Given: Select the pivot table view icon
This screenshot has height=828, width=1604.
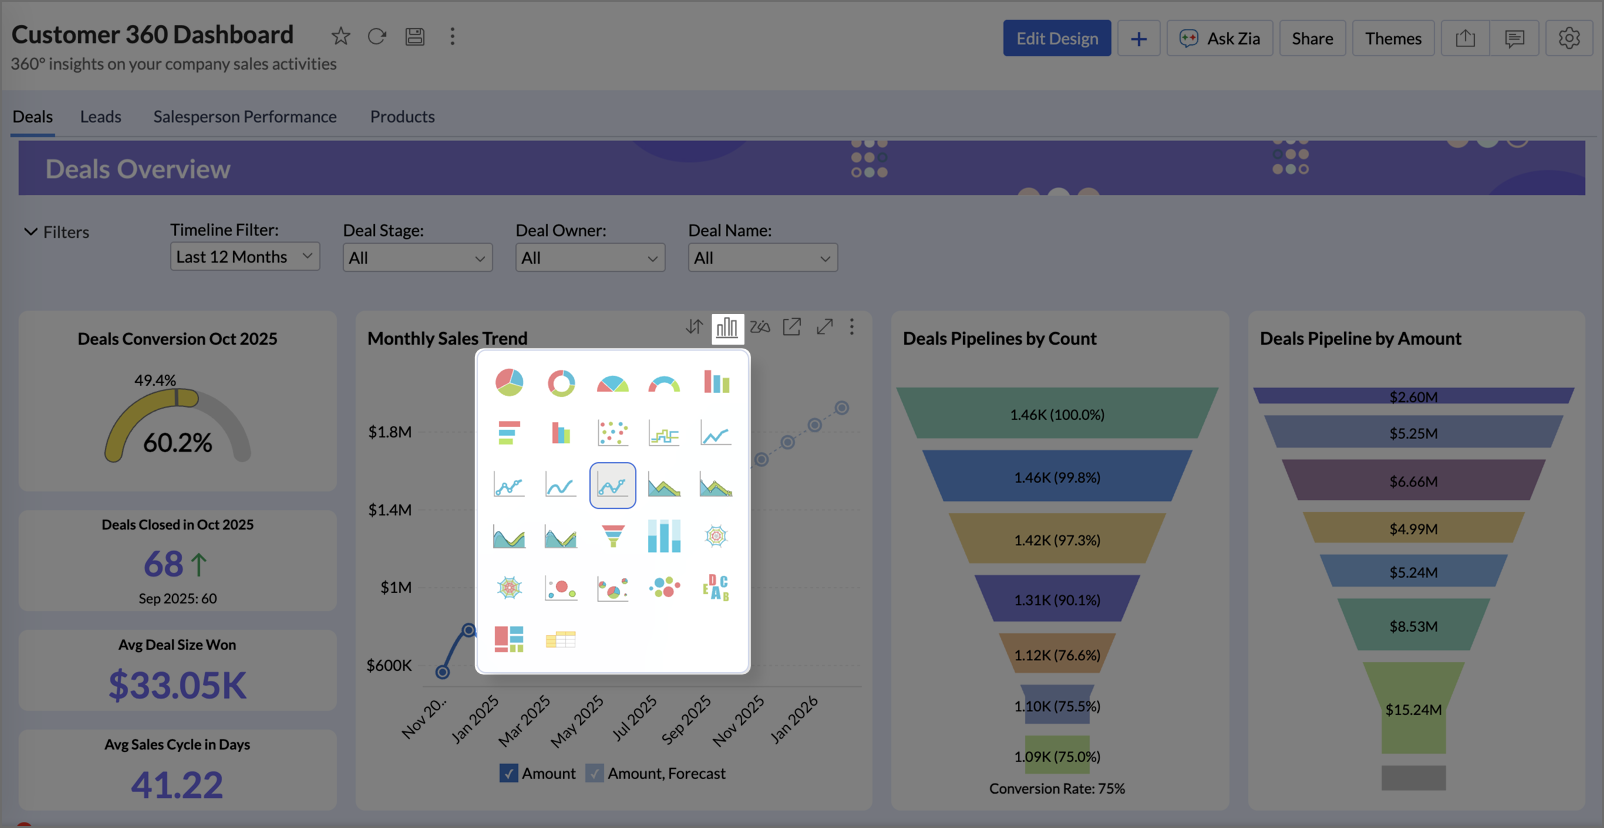Looking at the screenshot, I should click(x=561, y=640).
